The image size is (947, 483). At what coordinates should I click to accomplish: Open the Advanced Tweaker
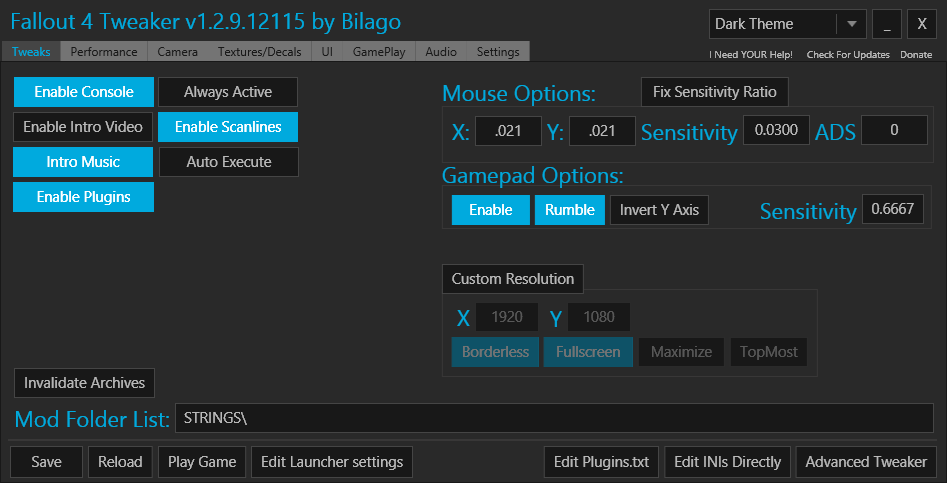[x=866, y=462]
